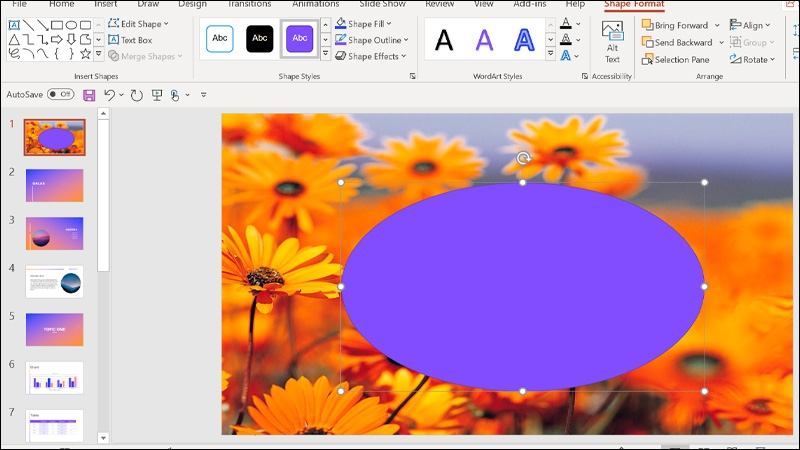
Task: Open the Animations tab
Action: (x=315, y=4)
